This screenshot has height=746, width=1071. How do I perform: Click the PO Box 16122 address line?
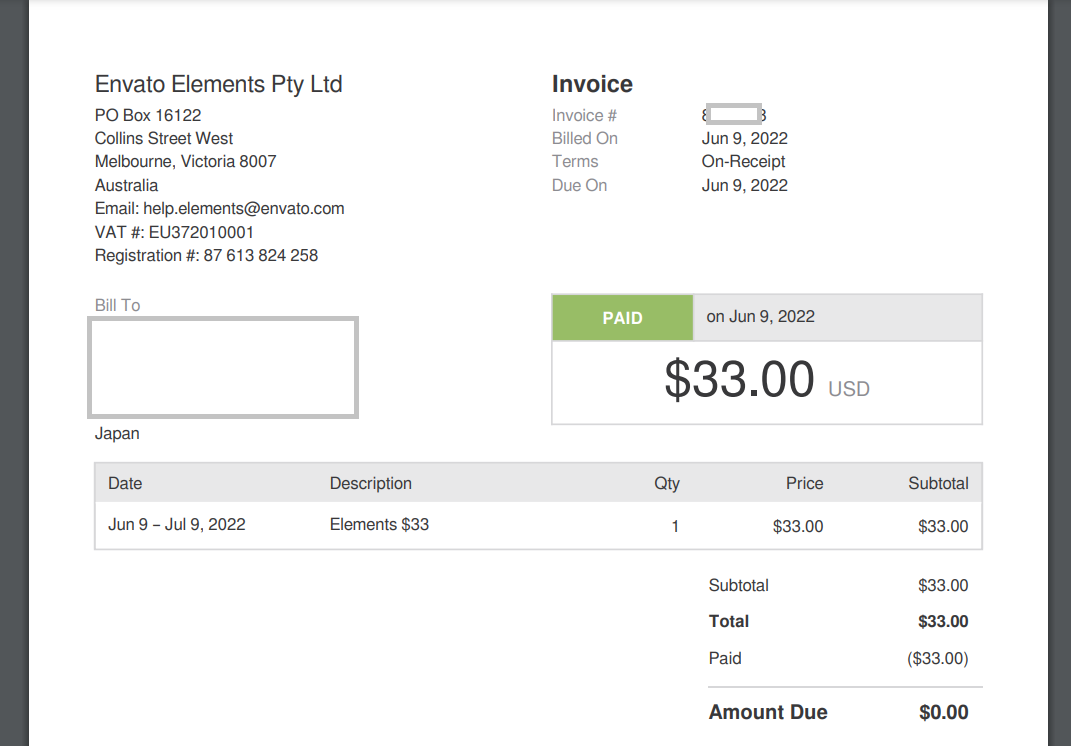click(148, 116)
